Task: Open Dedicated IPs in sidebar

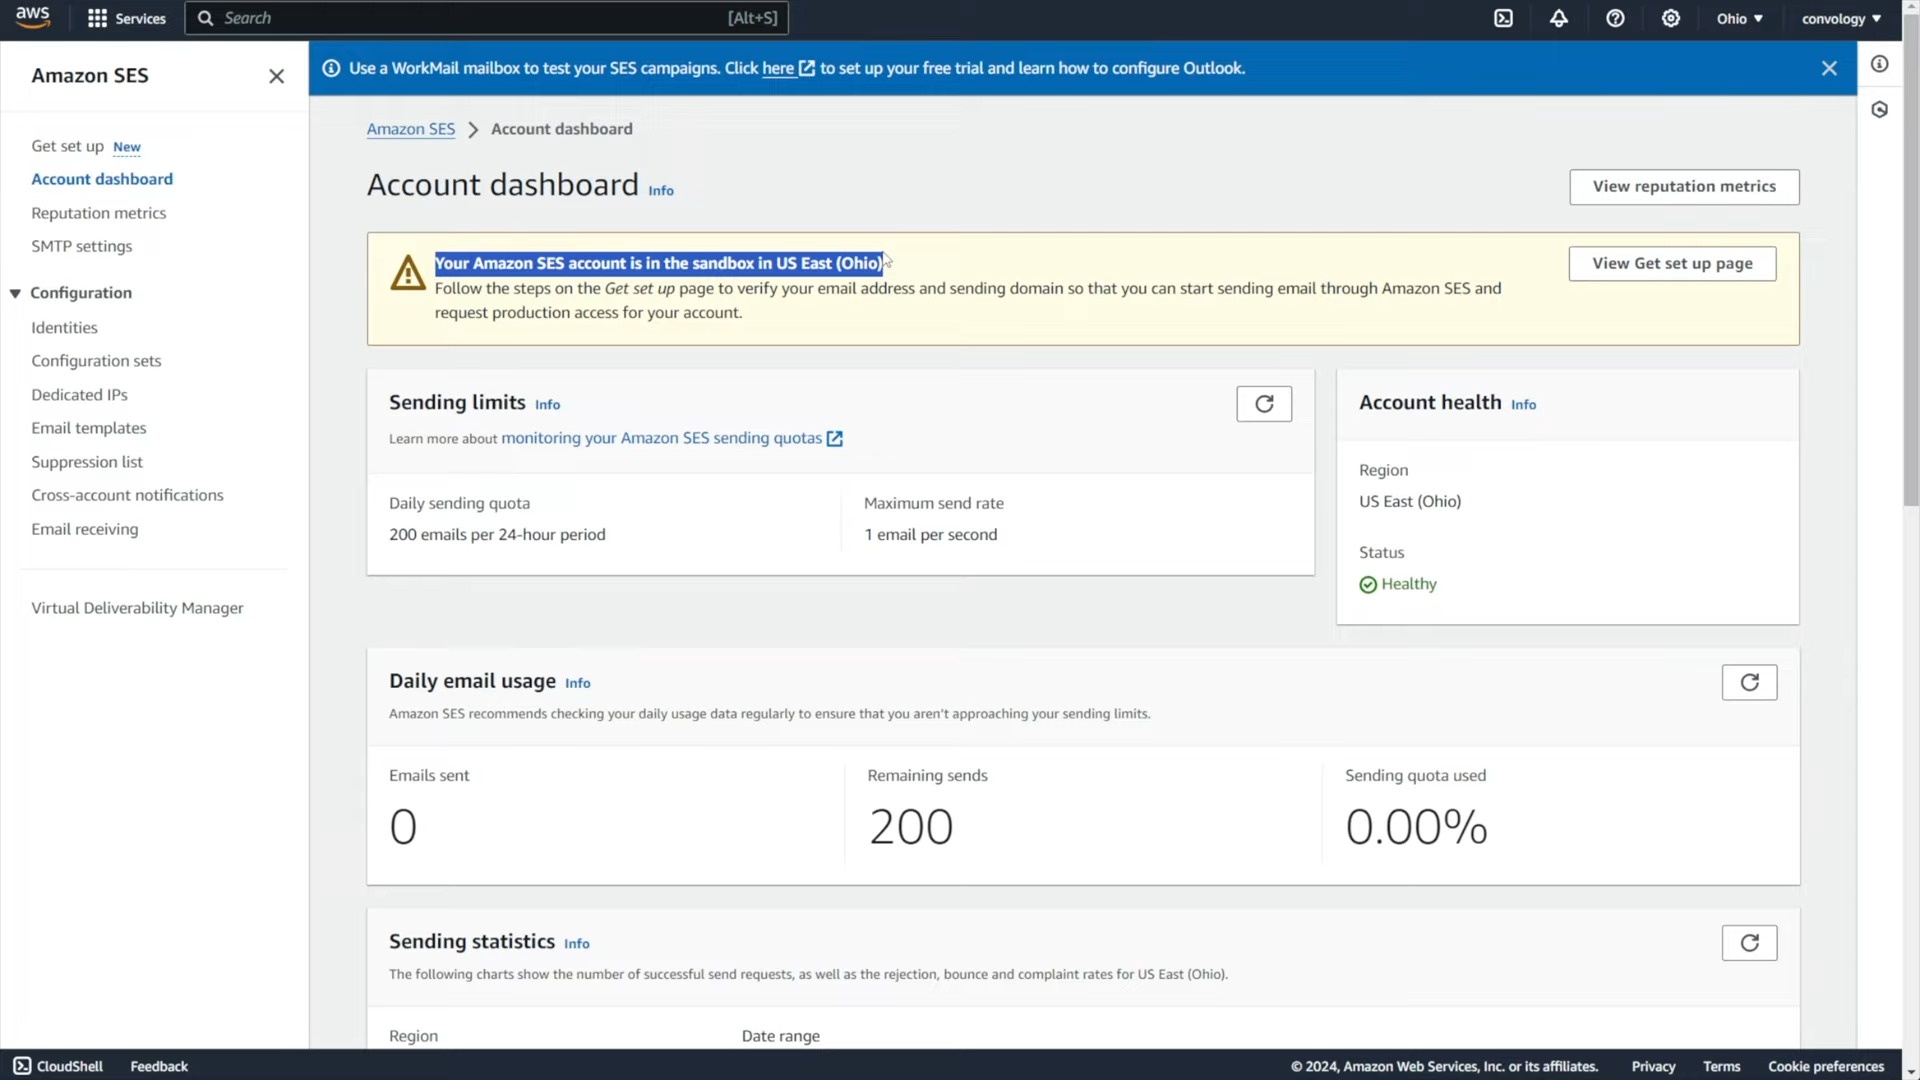Action: coord(79,395)
